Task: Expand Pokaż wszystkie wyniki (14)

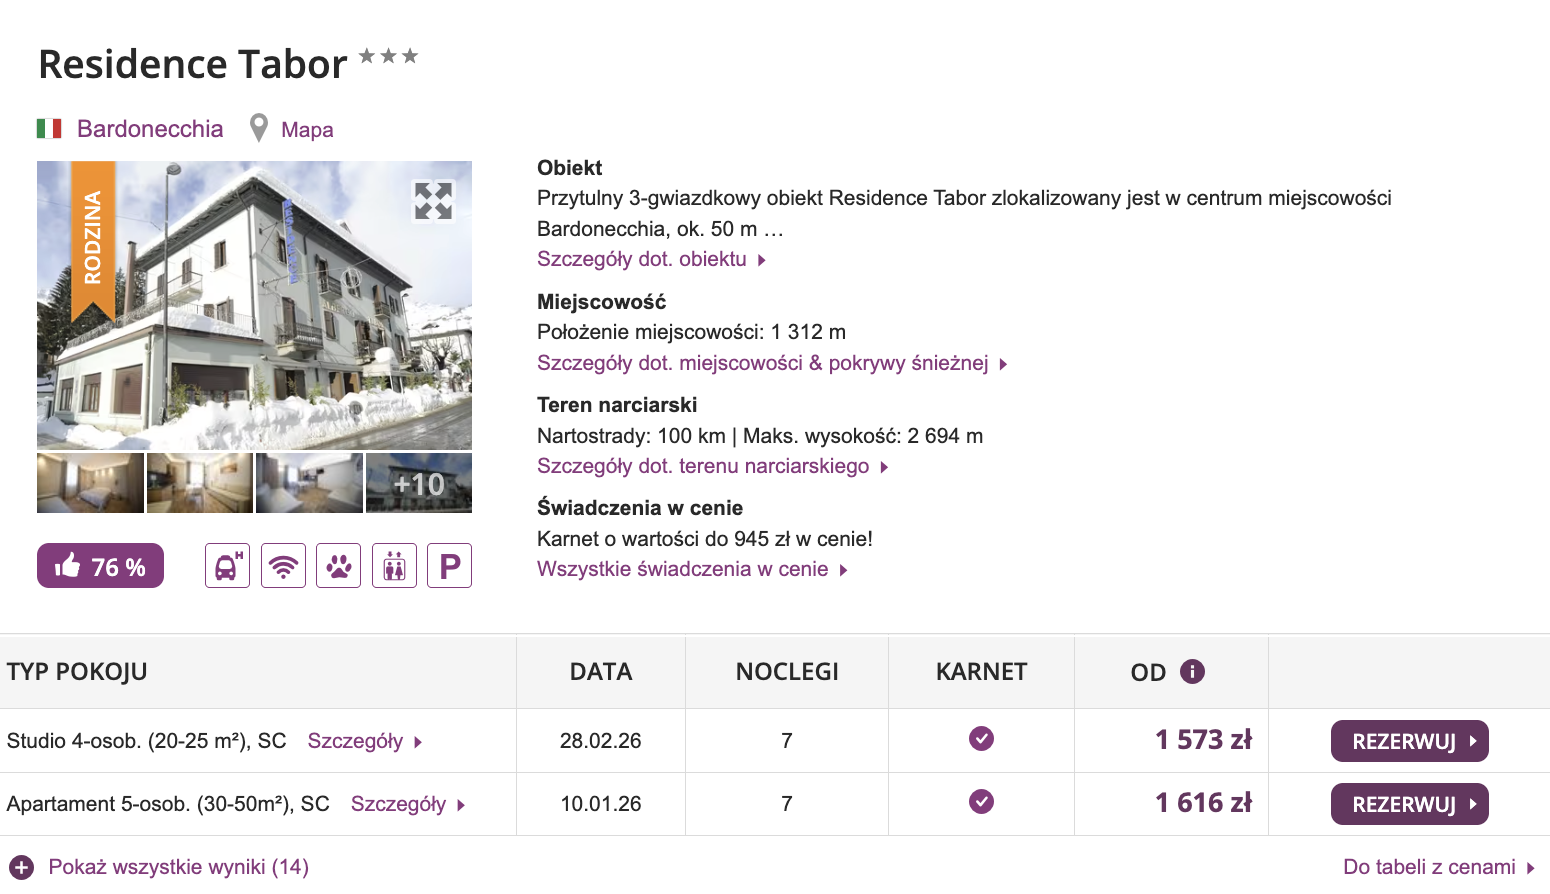Action: point(177,866)
